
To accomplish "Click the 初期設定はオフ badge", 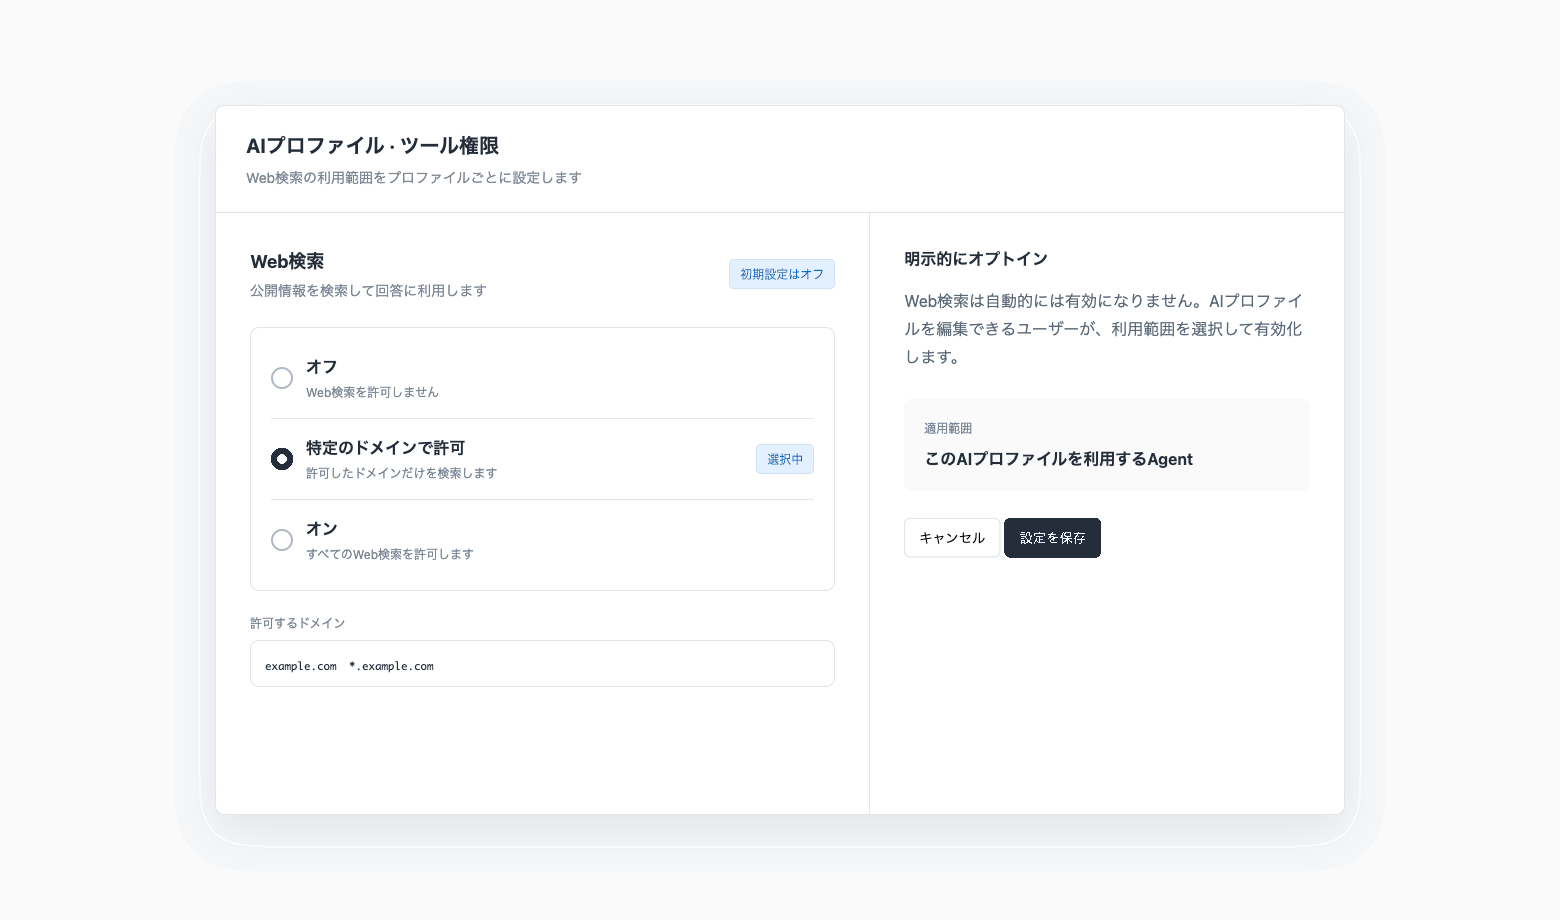I will (x=782, y=274).
